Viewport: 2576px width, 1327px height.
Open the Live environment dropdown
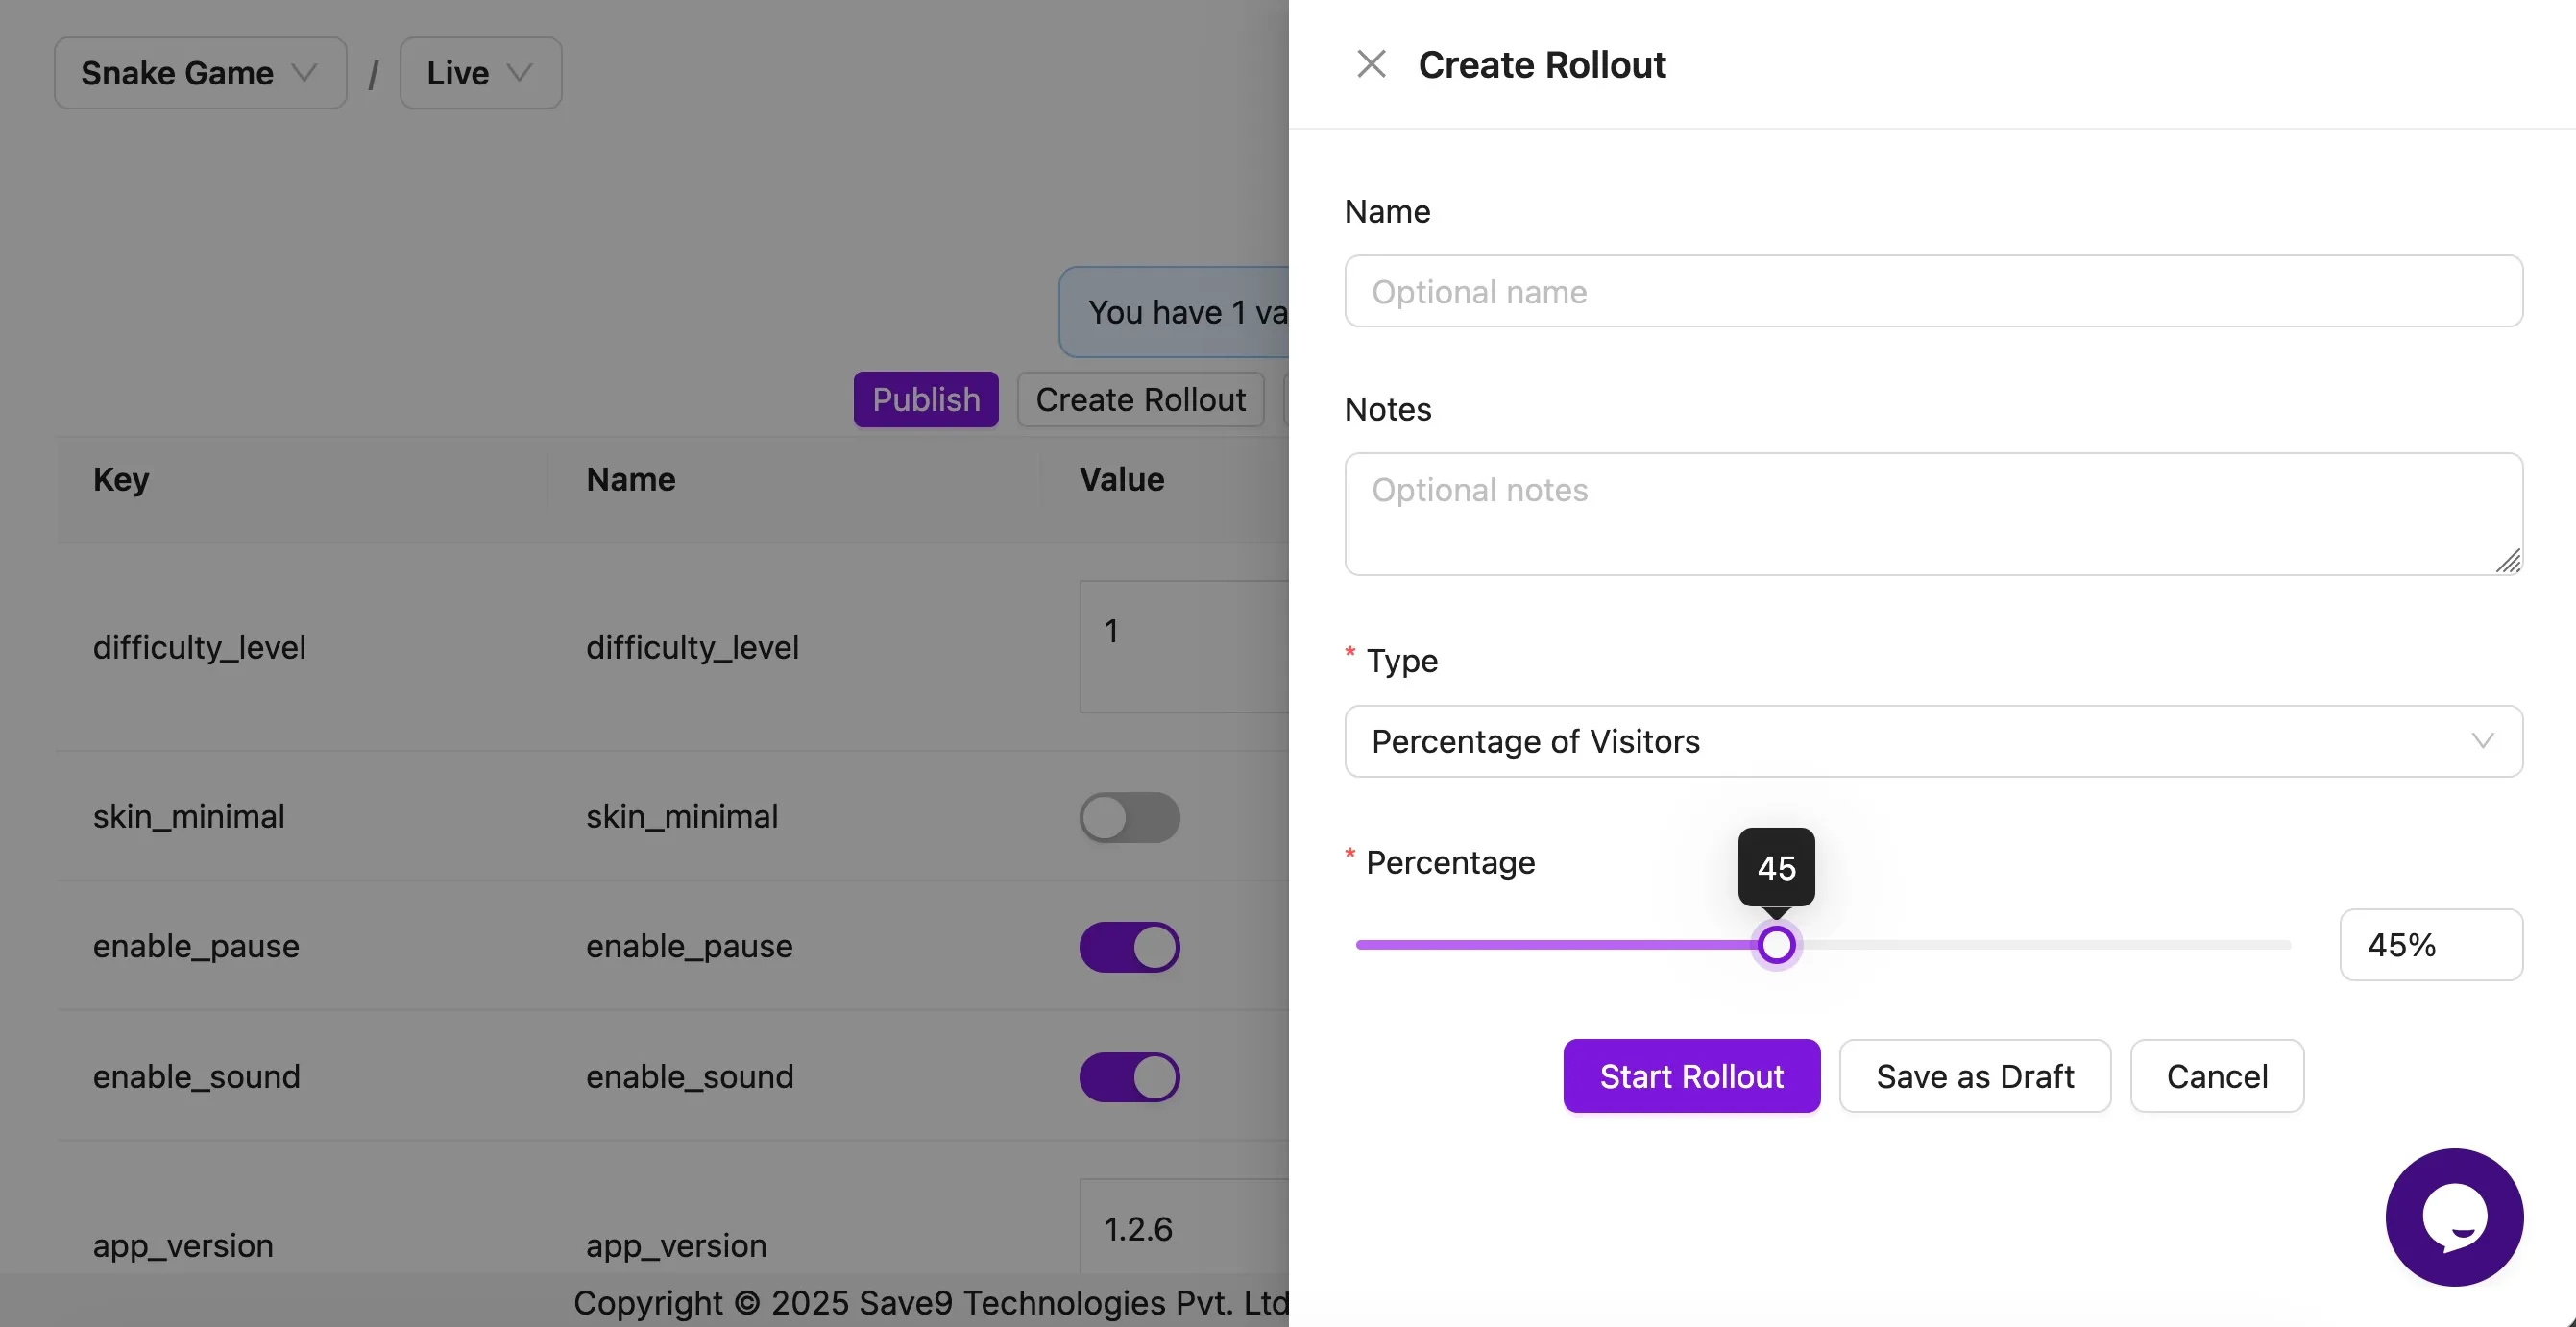point(481,73)
